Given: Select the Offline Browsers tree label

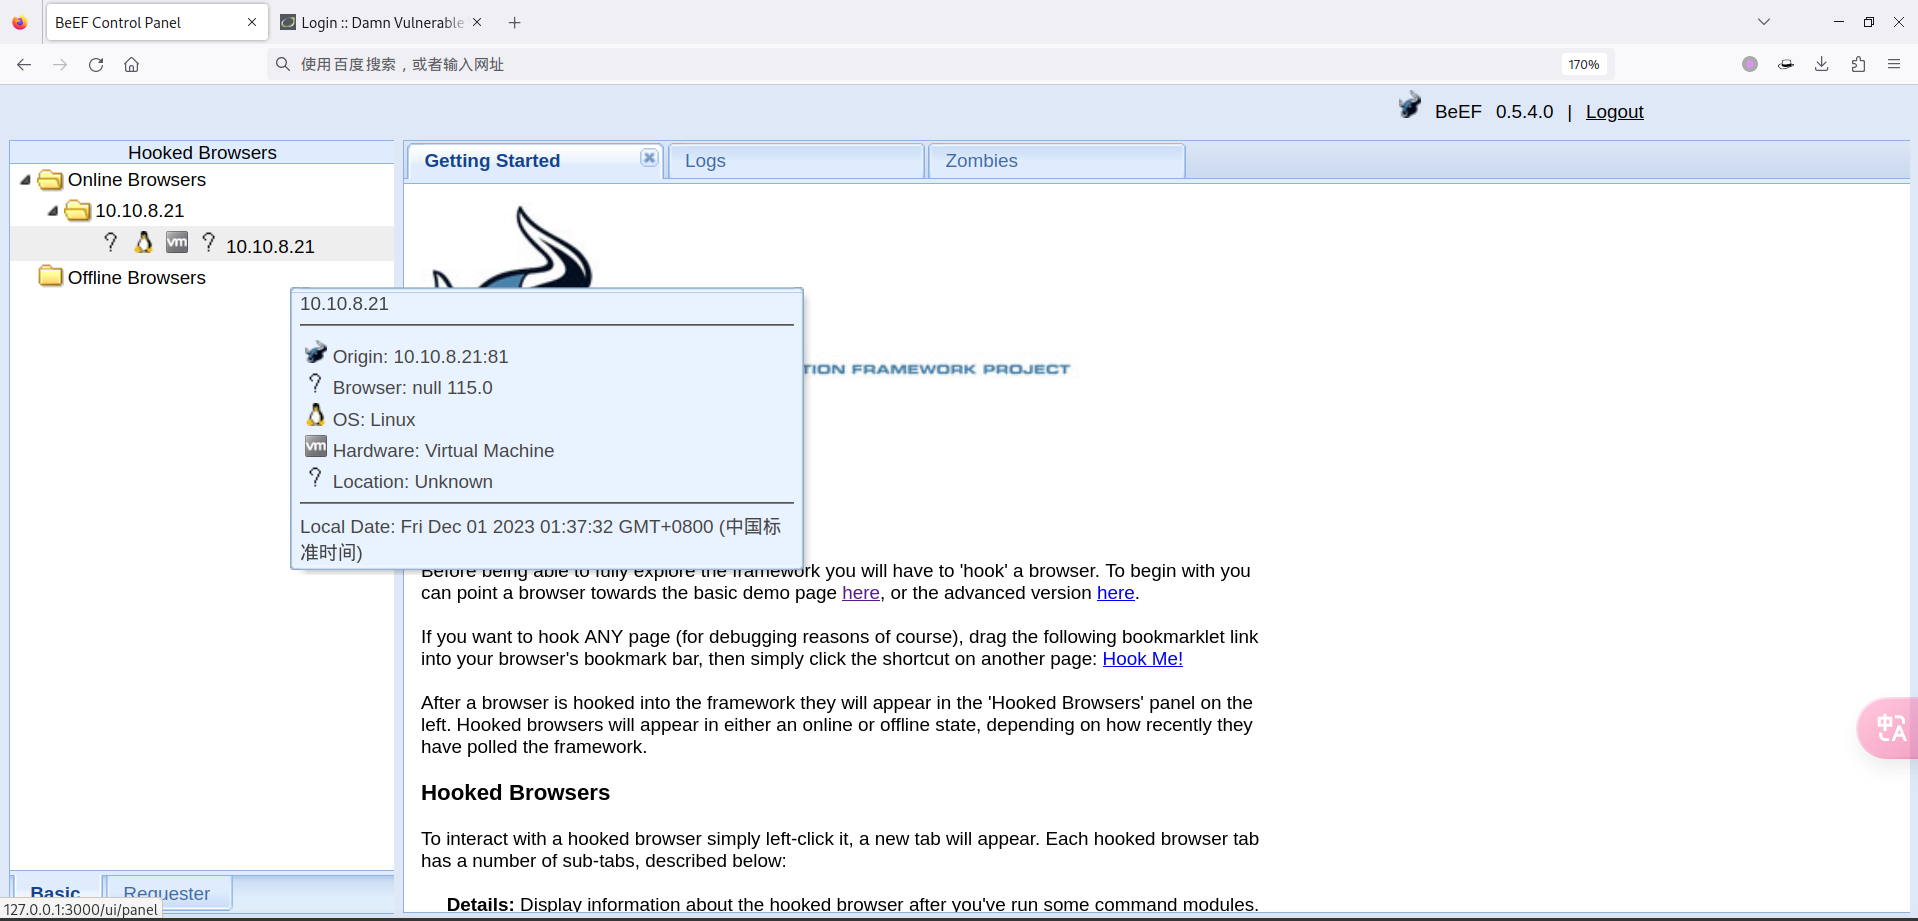Looking at the screenshot, I should pos(137,278).
